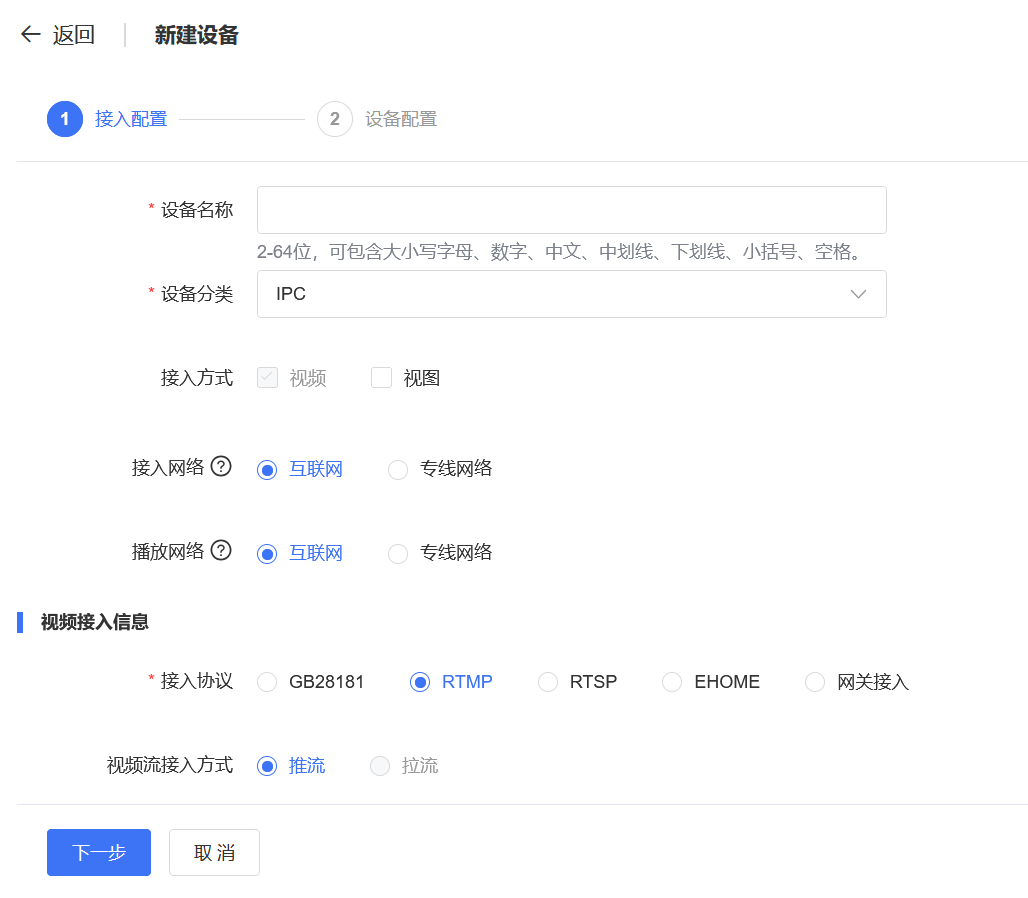Click the 接入配置 step label
The width and height of the screenshot is (1028, 898).
click(x=131, y=119)
